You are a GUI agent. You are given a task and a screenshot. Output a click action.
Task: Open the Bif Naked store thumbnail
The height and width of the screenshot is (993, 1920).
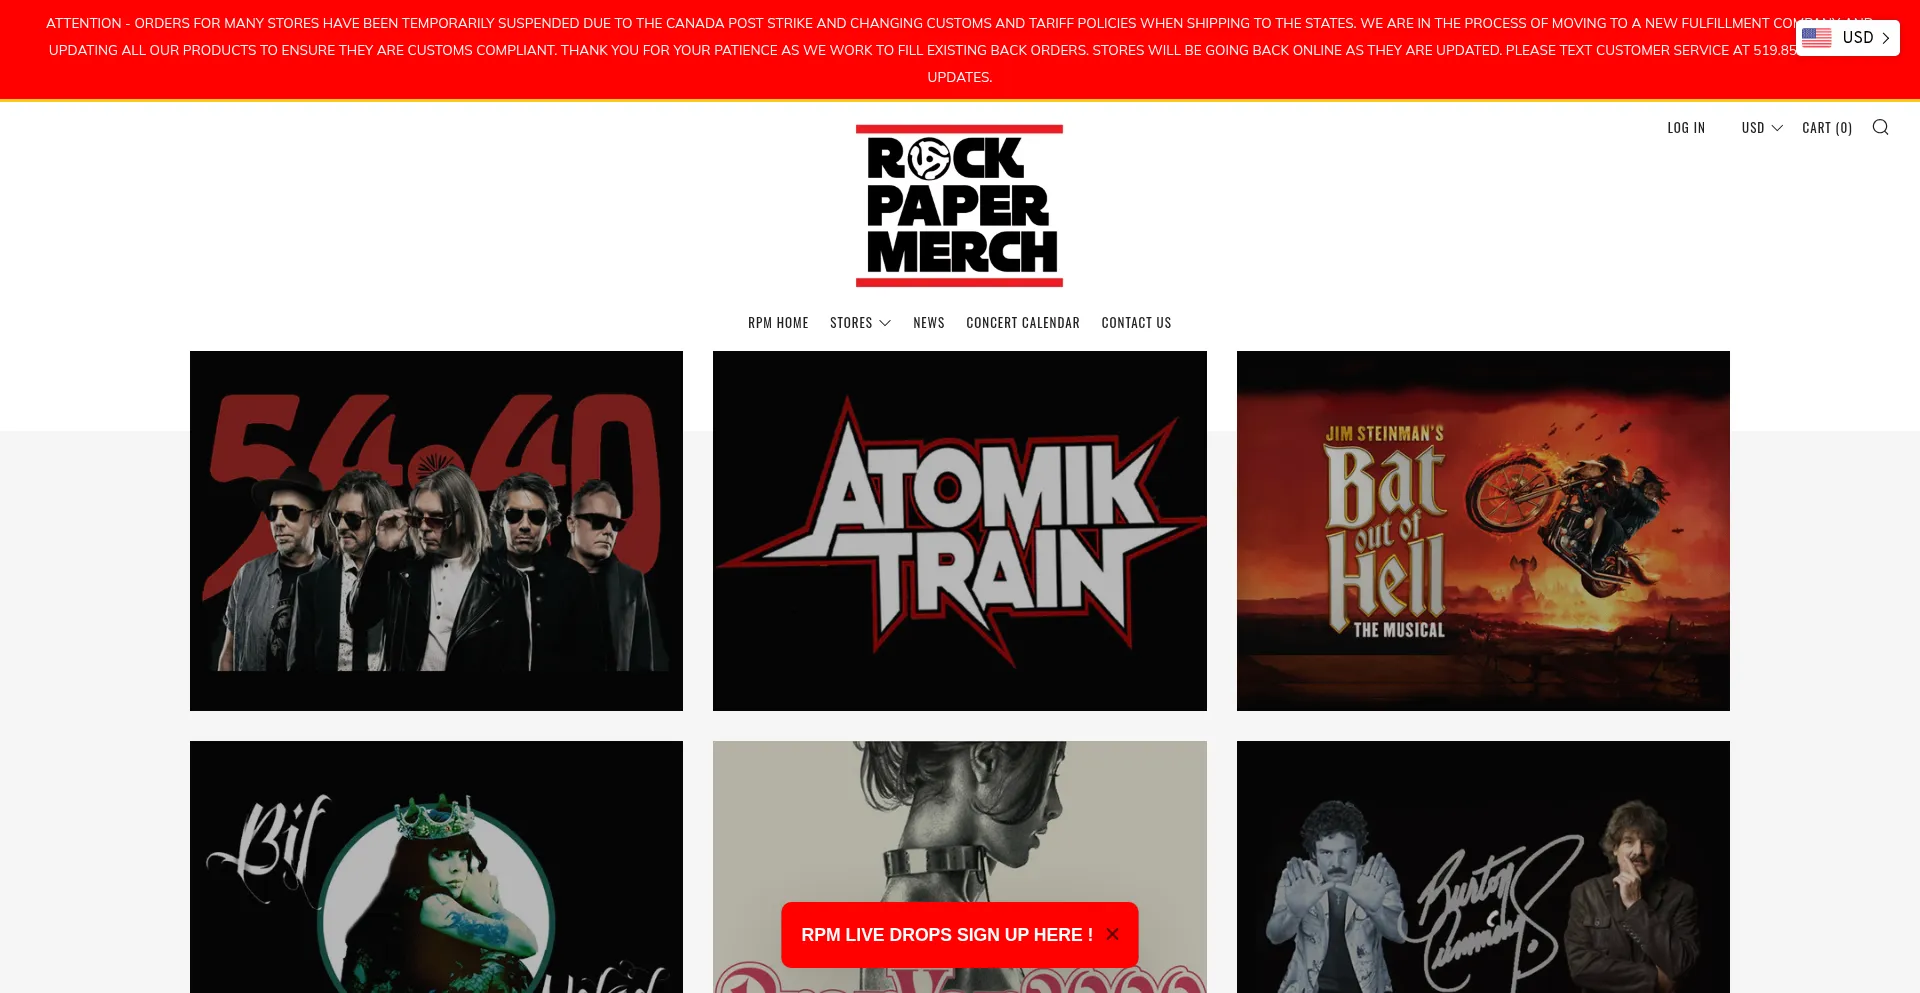[436, 867]
